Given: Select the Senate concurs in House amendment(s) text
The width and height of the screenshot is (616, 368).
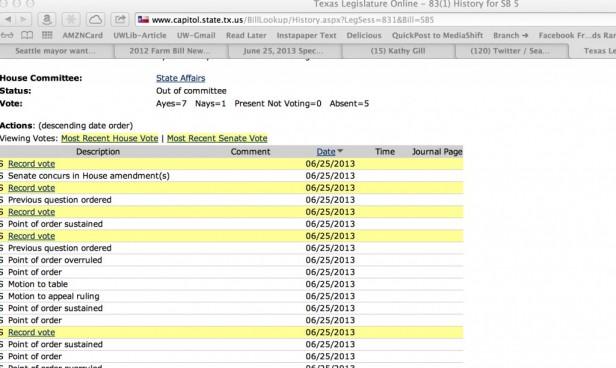Looking at the screenshot, I should (89, 176).
